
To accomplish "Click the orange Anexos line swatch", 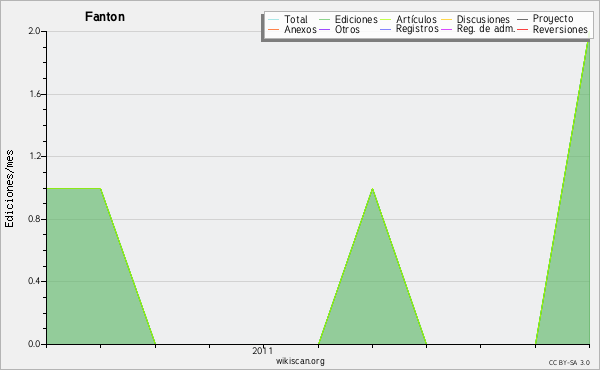I will pyautogui.click(x=274, y=29).
